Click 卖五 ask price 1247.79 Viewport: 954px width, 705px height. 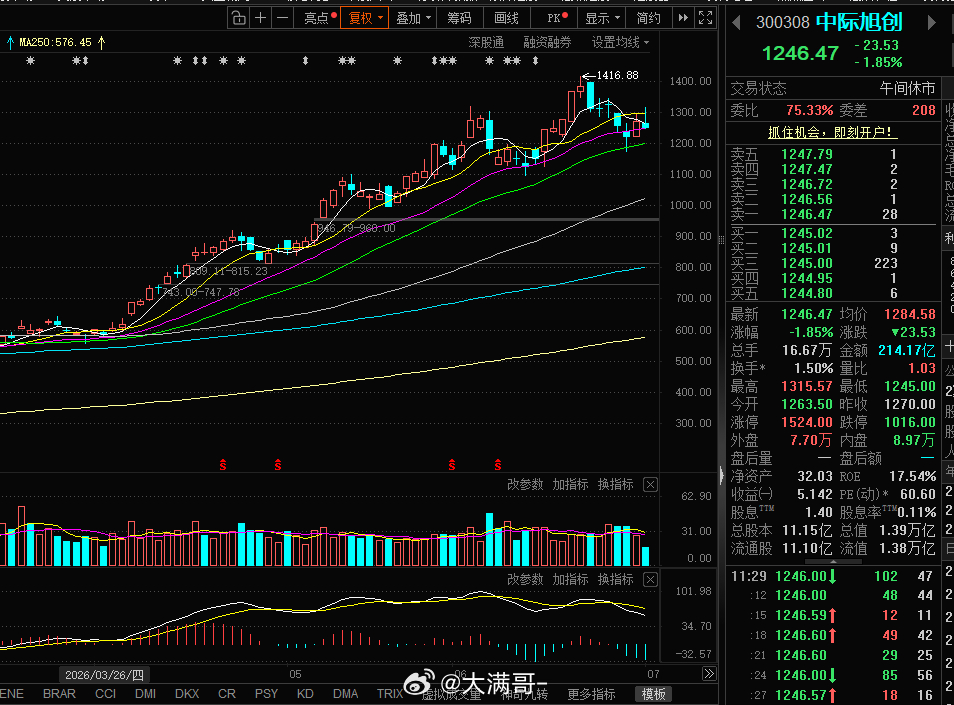point(807,155)
